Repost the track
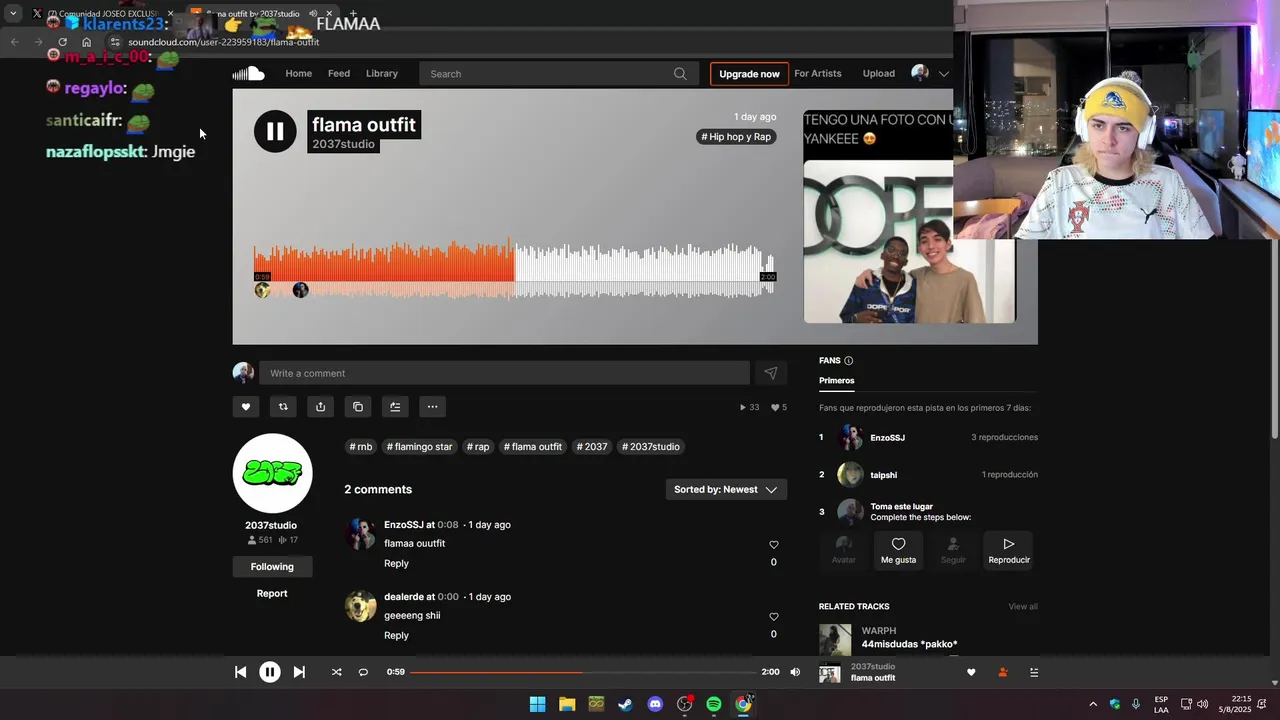Image resolution: width=1280 pixels, height=720 pixels. 283,407
